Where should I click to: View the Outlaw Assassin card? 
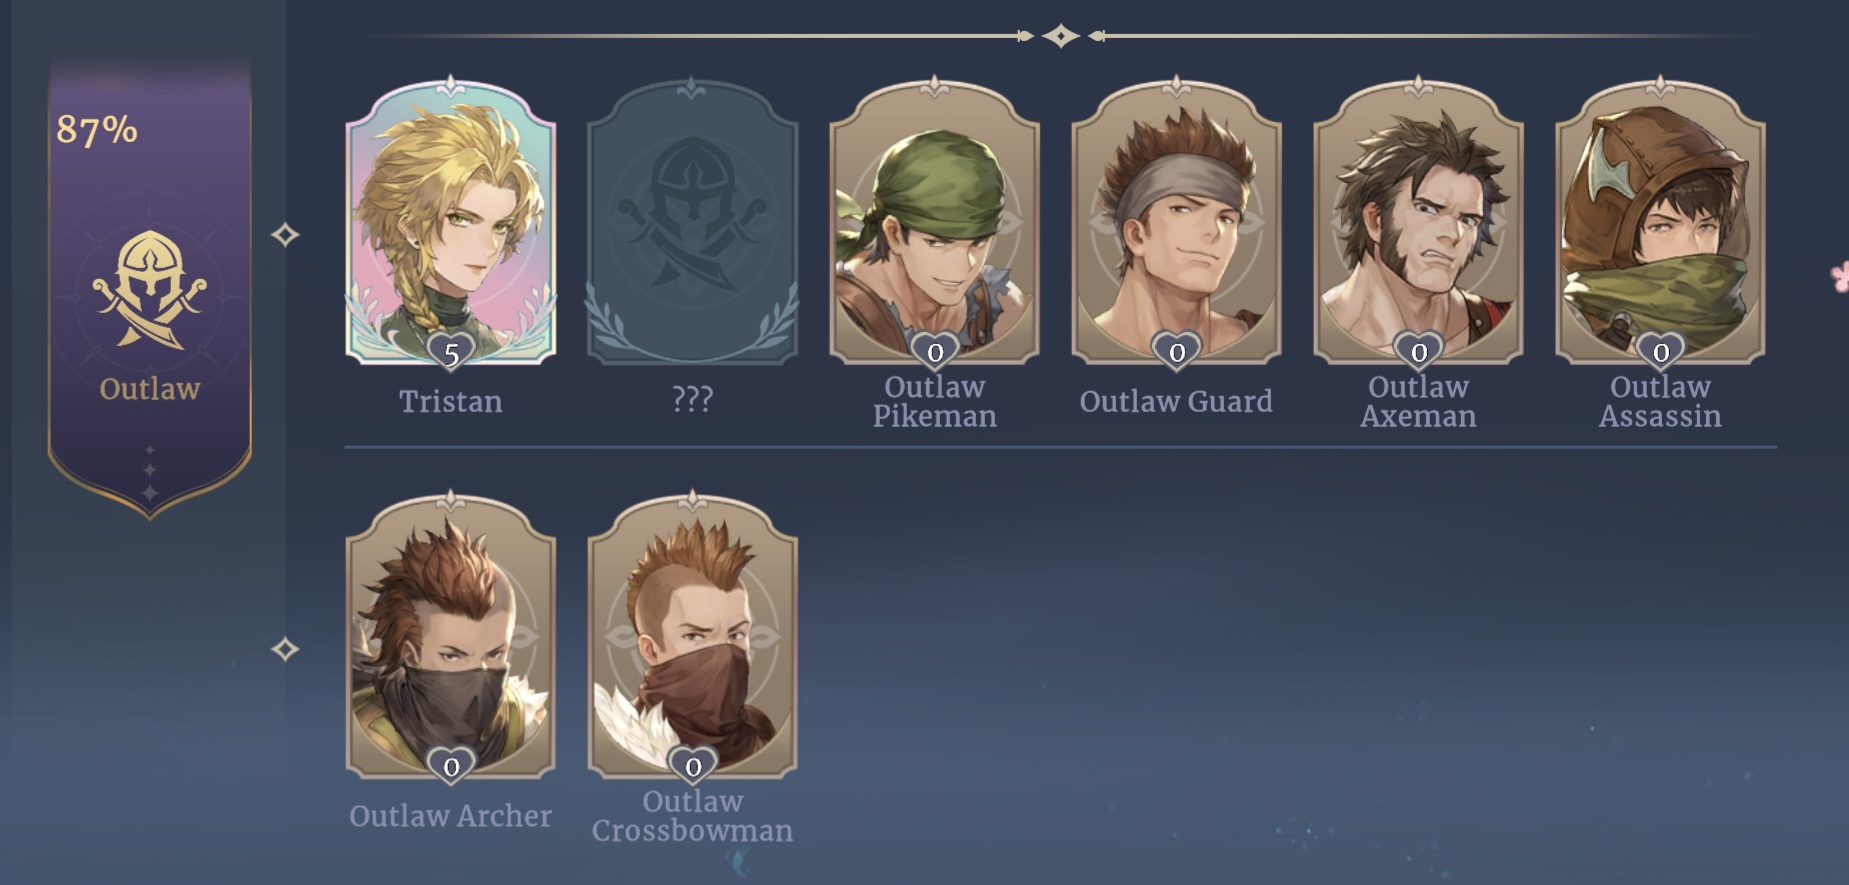point(1660,220)
